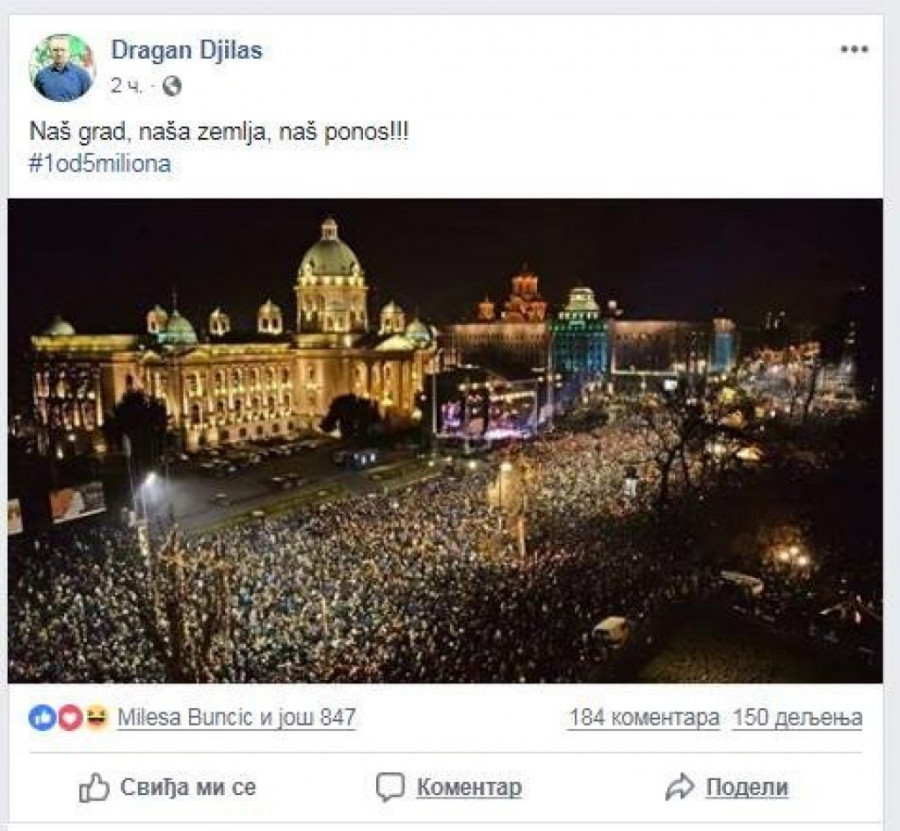Click the thumbs-up icon beside Свиђа ми се
This screenshot has width=900, height=831.
[94, 788]
